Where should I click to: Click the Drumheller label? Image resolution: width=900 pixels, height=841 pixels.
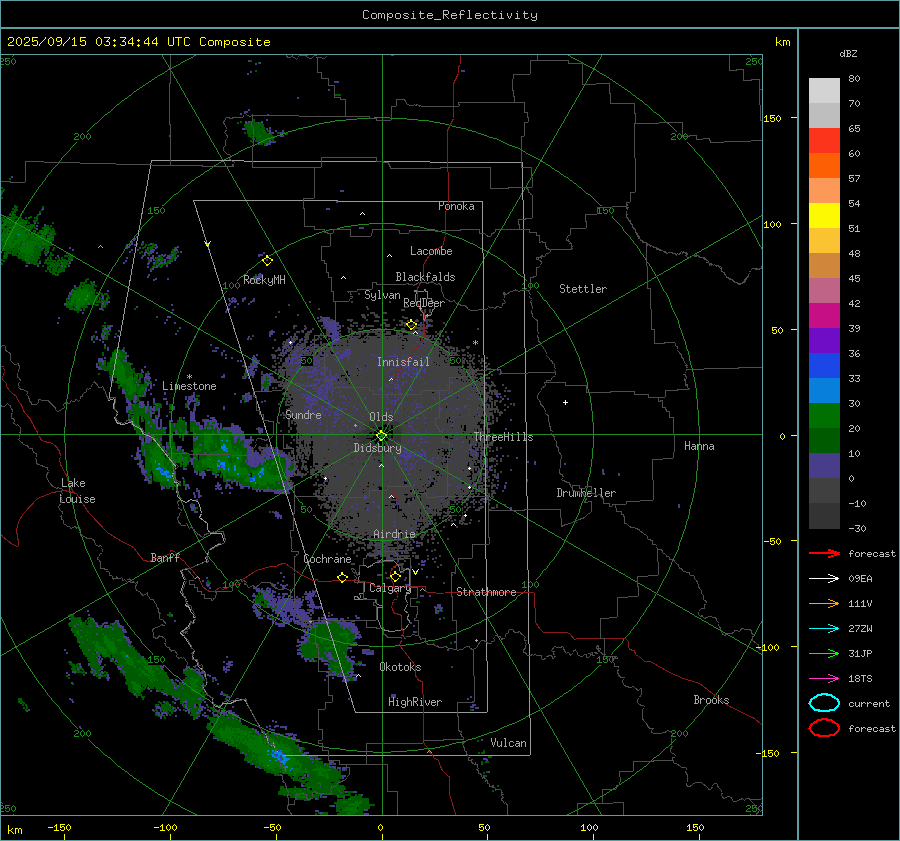[x=586, y=493]
